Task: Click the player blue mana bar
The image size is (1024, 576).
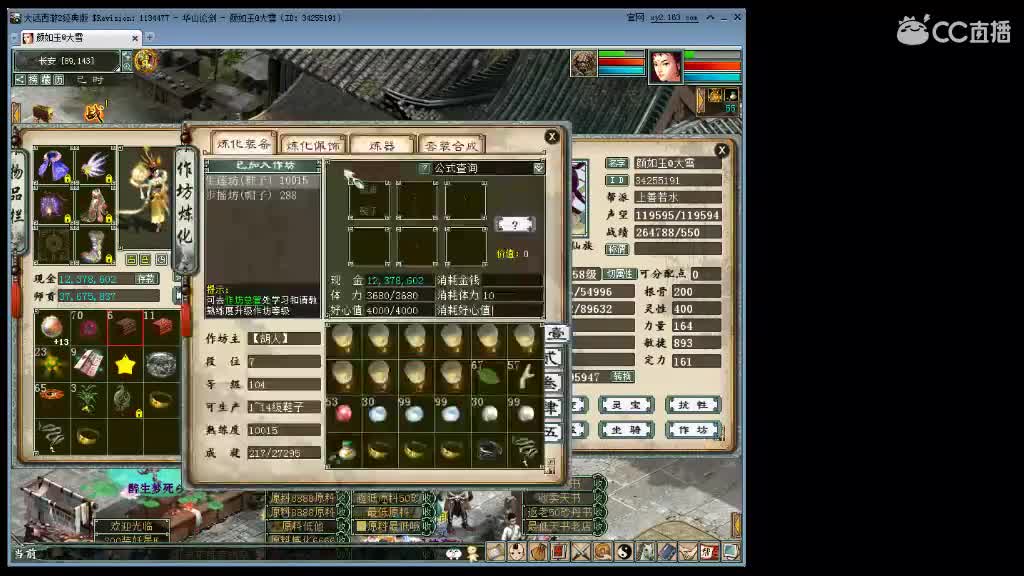Action: (x=712, y=77)
